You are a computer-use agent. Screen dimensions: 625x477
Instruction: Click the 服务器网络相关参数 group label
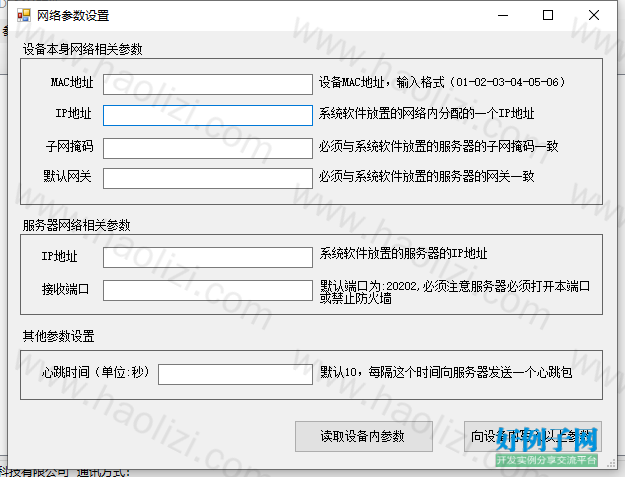click(x=77, y=225)
